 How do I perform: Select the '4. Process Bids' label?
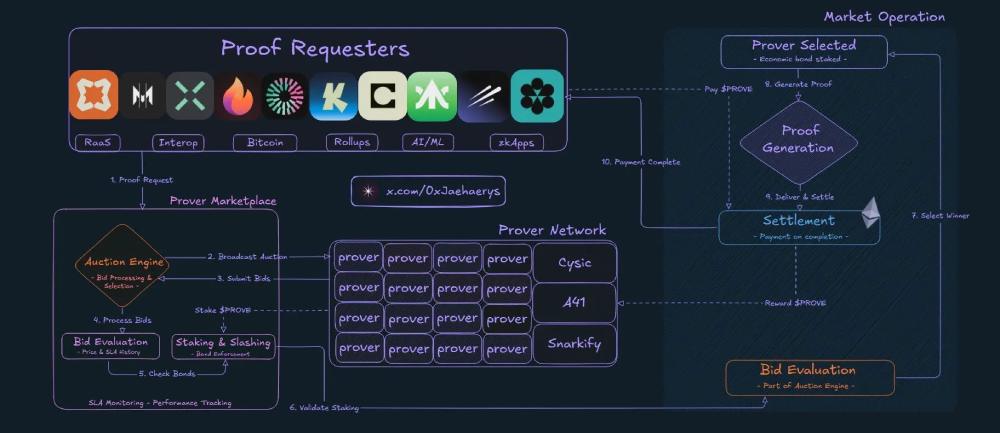pos(122,320)
